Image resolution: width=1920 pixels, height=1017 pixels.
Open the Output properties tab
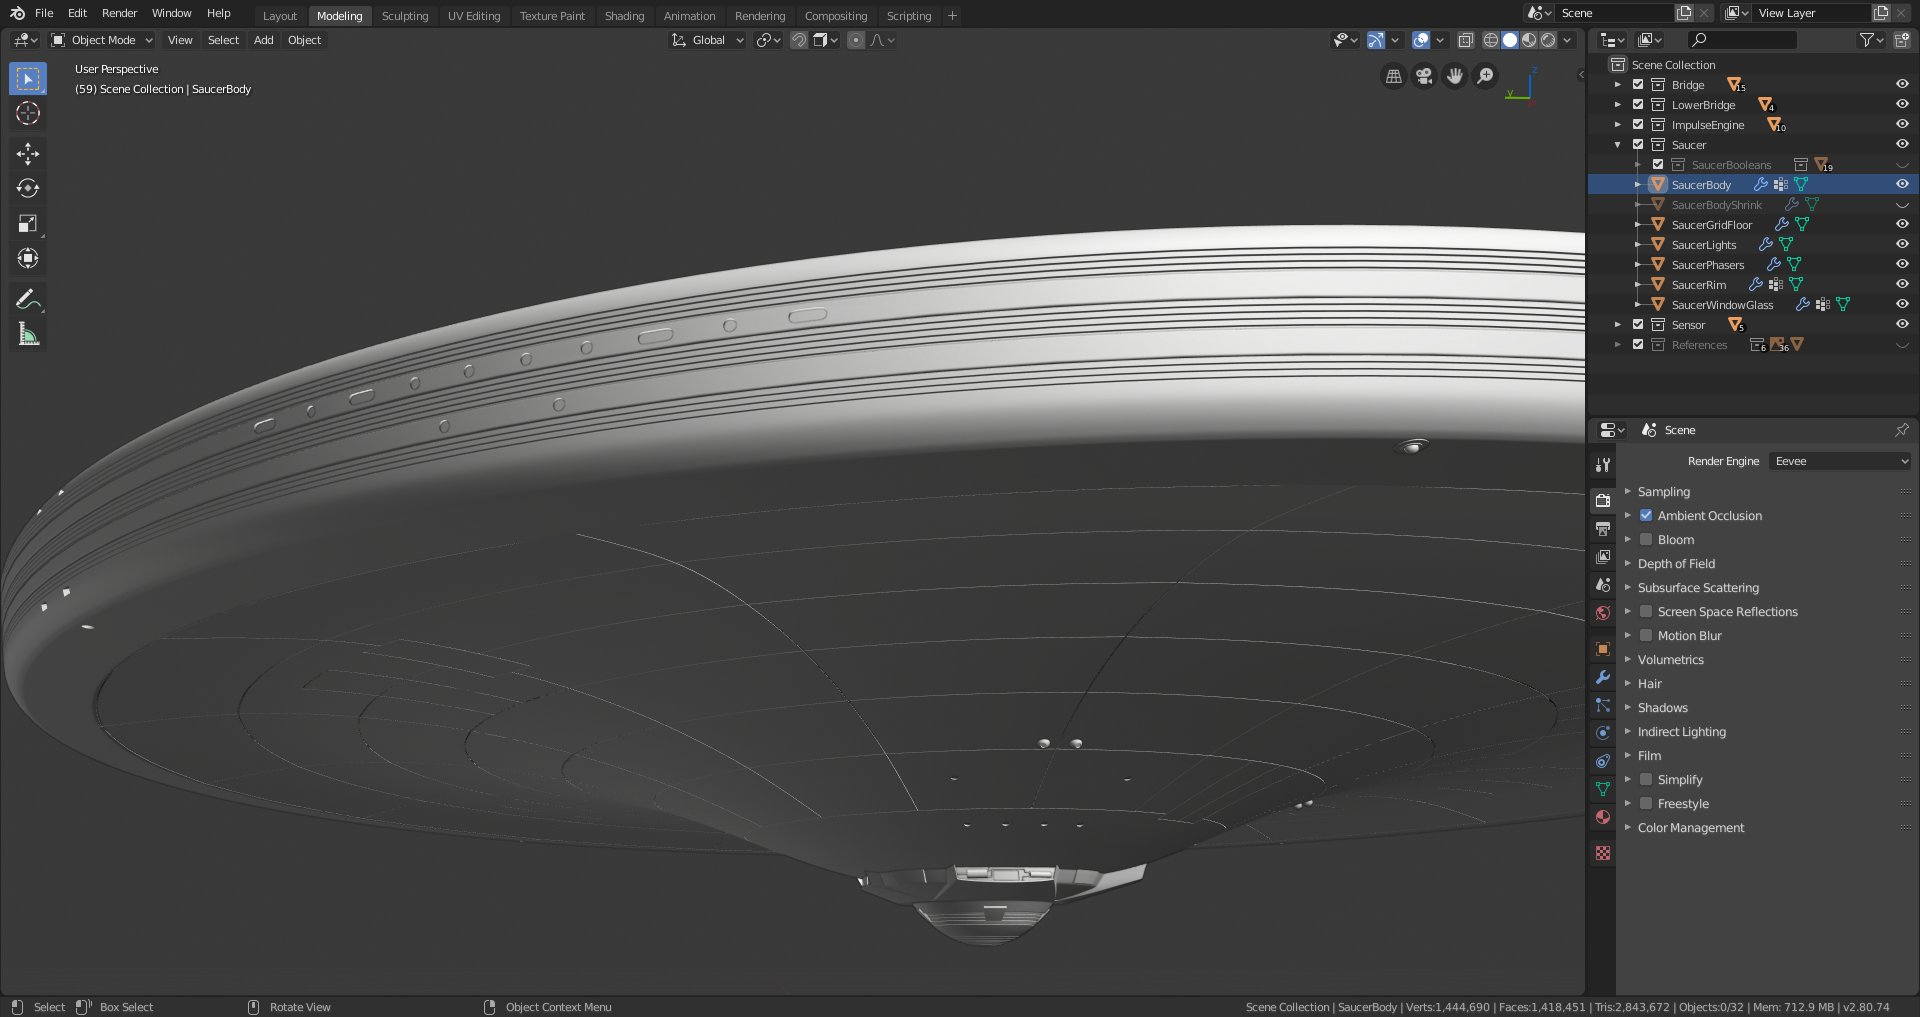tap(1603, 528)
